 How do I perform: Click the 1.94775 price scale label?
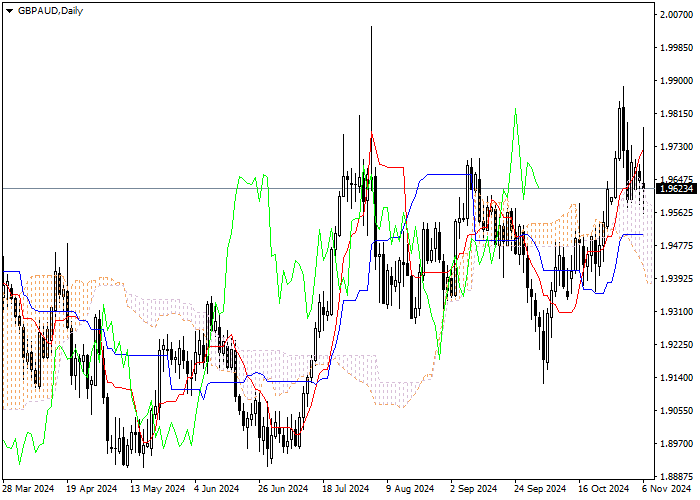tap(677, 246)
